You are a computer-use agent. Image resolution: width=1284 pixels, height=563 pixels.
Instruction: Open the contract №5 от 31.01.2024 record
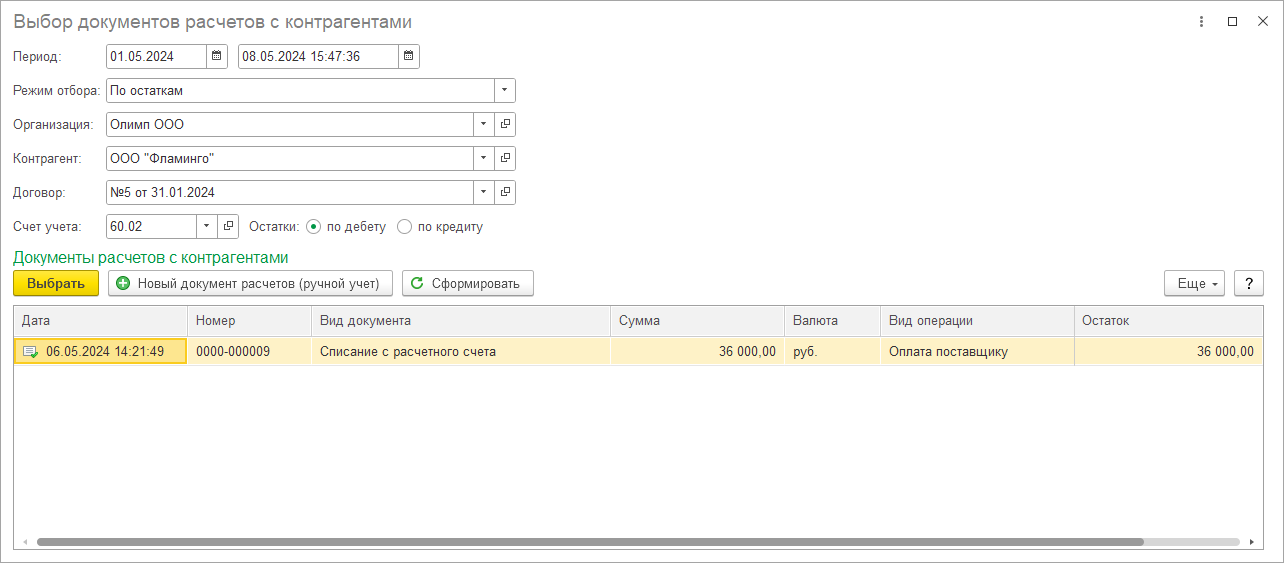click(505, 193)
